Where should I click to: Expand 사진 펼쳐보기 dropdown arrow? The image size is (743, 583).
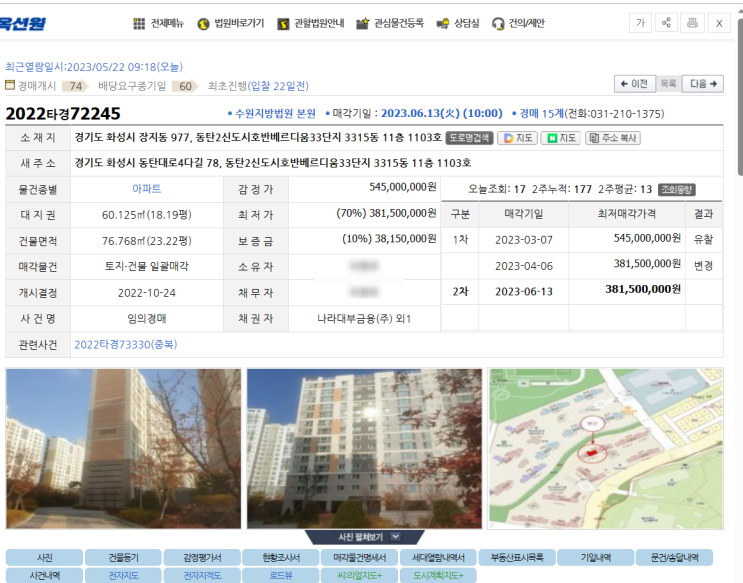point(395,537)
